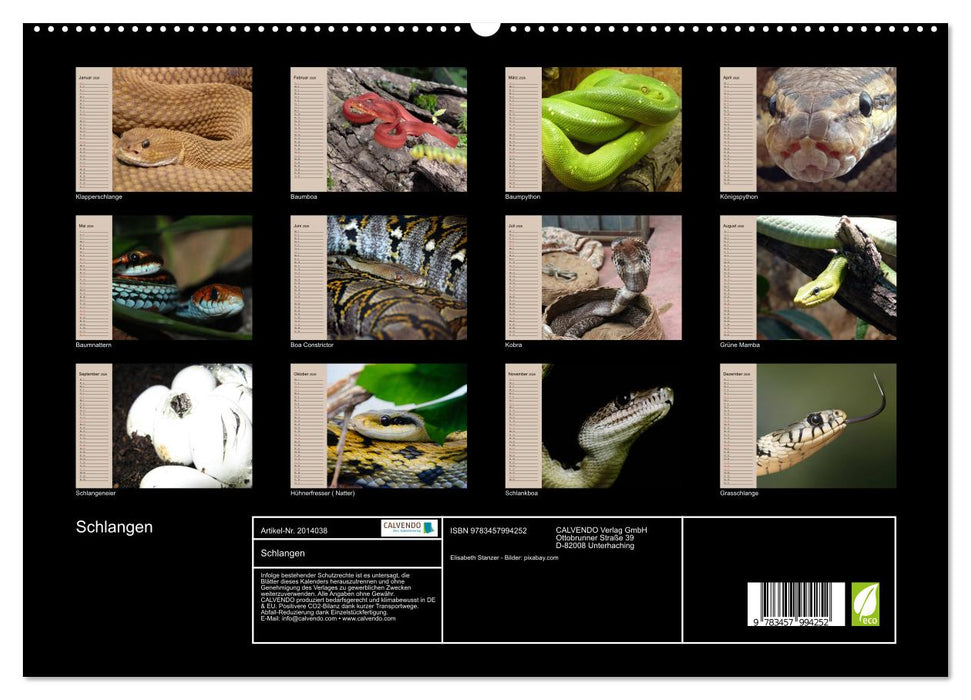Select the Klapperschlange January photo

click(x=182, y=129)
